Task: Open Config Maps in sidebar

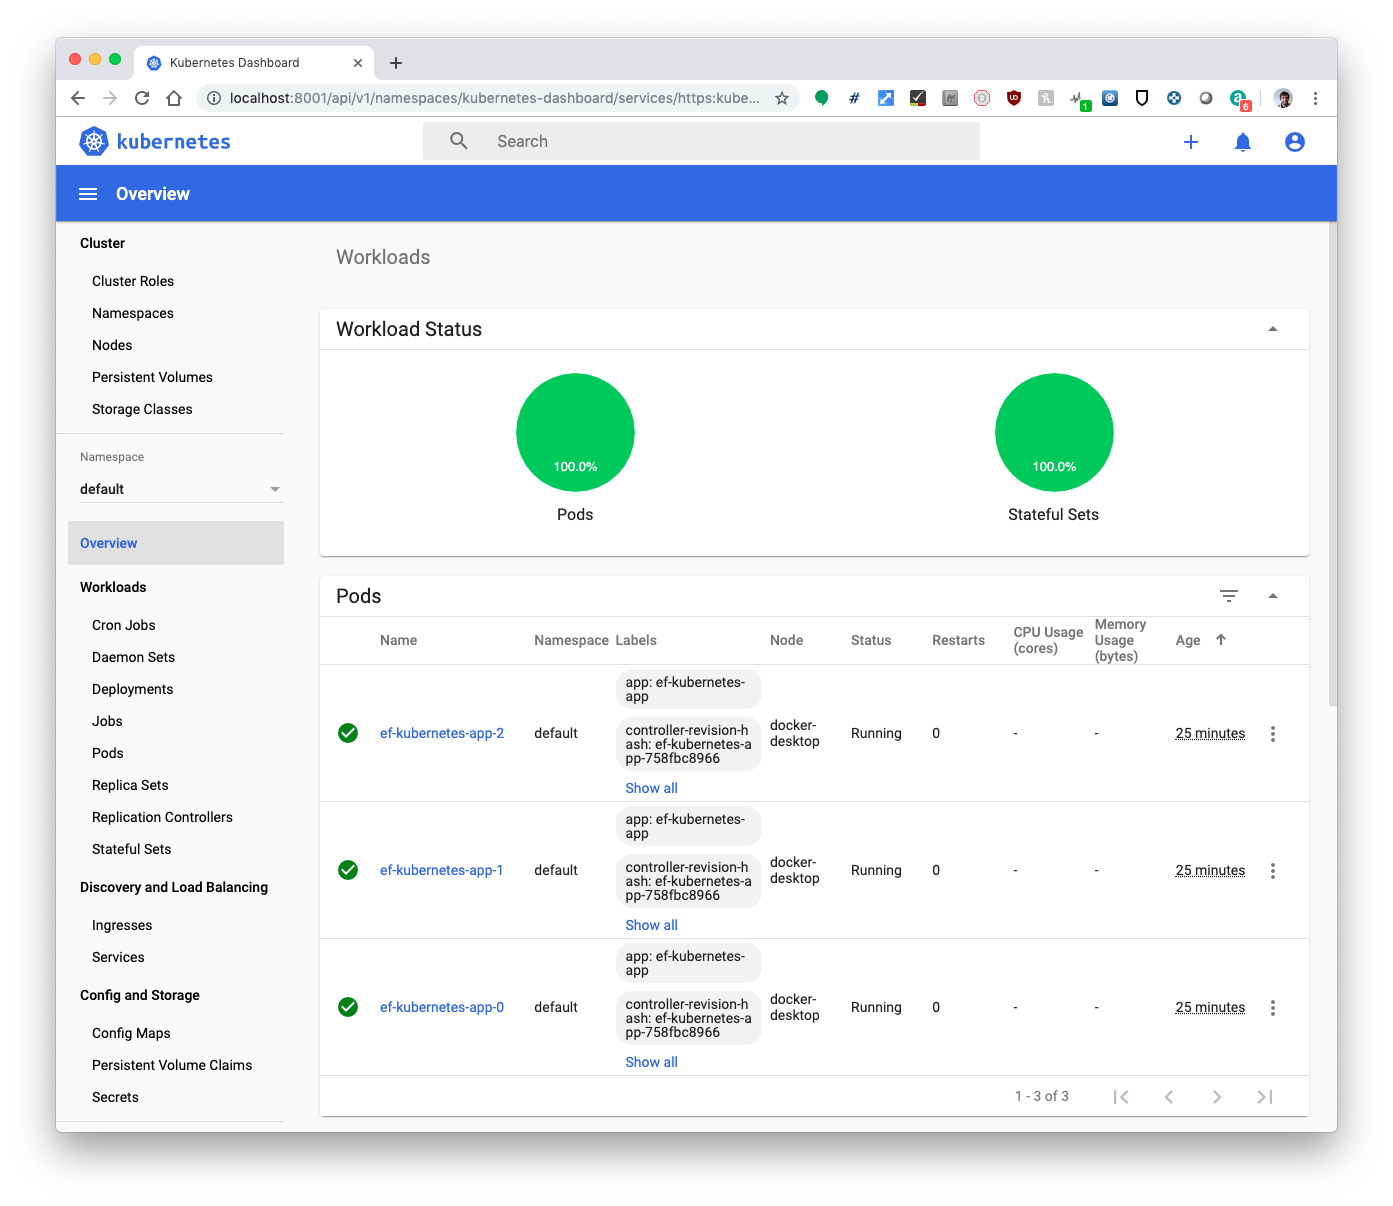Action: click(x=131, y=1033)
